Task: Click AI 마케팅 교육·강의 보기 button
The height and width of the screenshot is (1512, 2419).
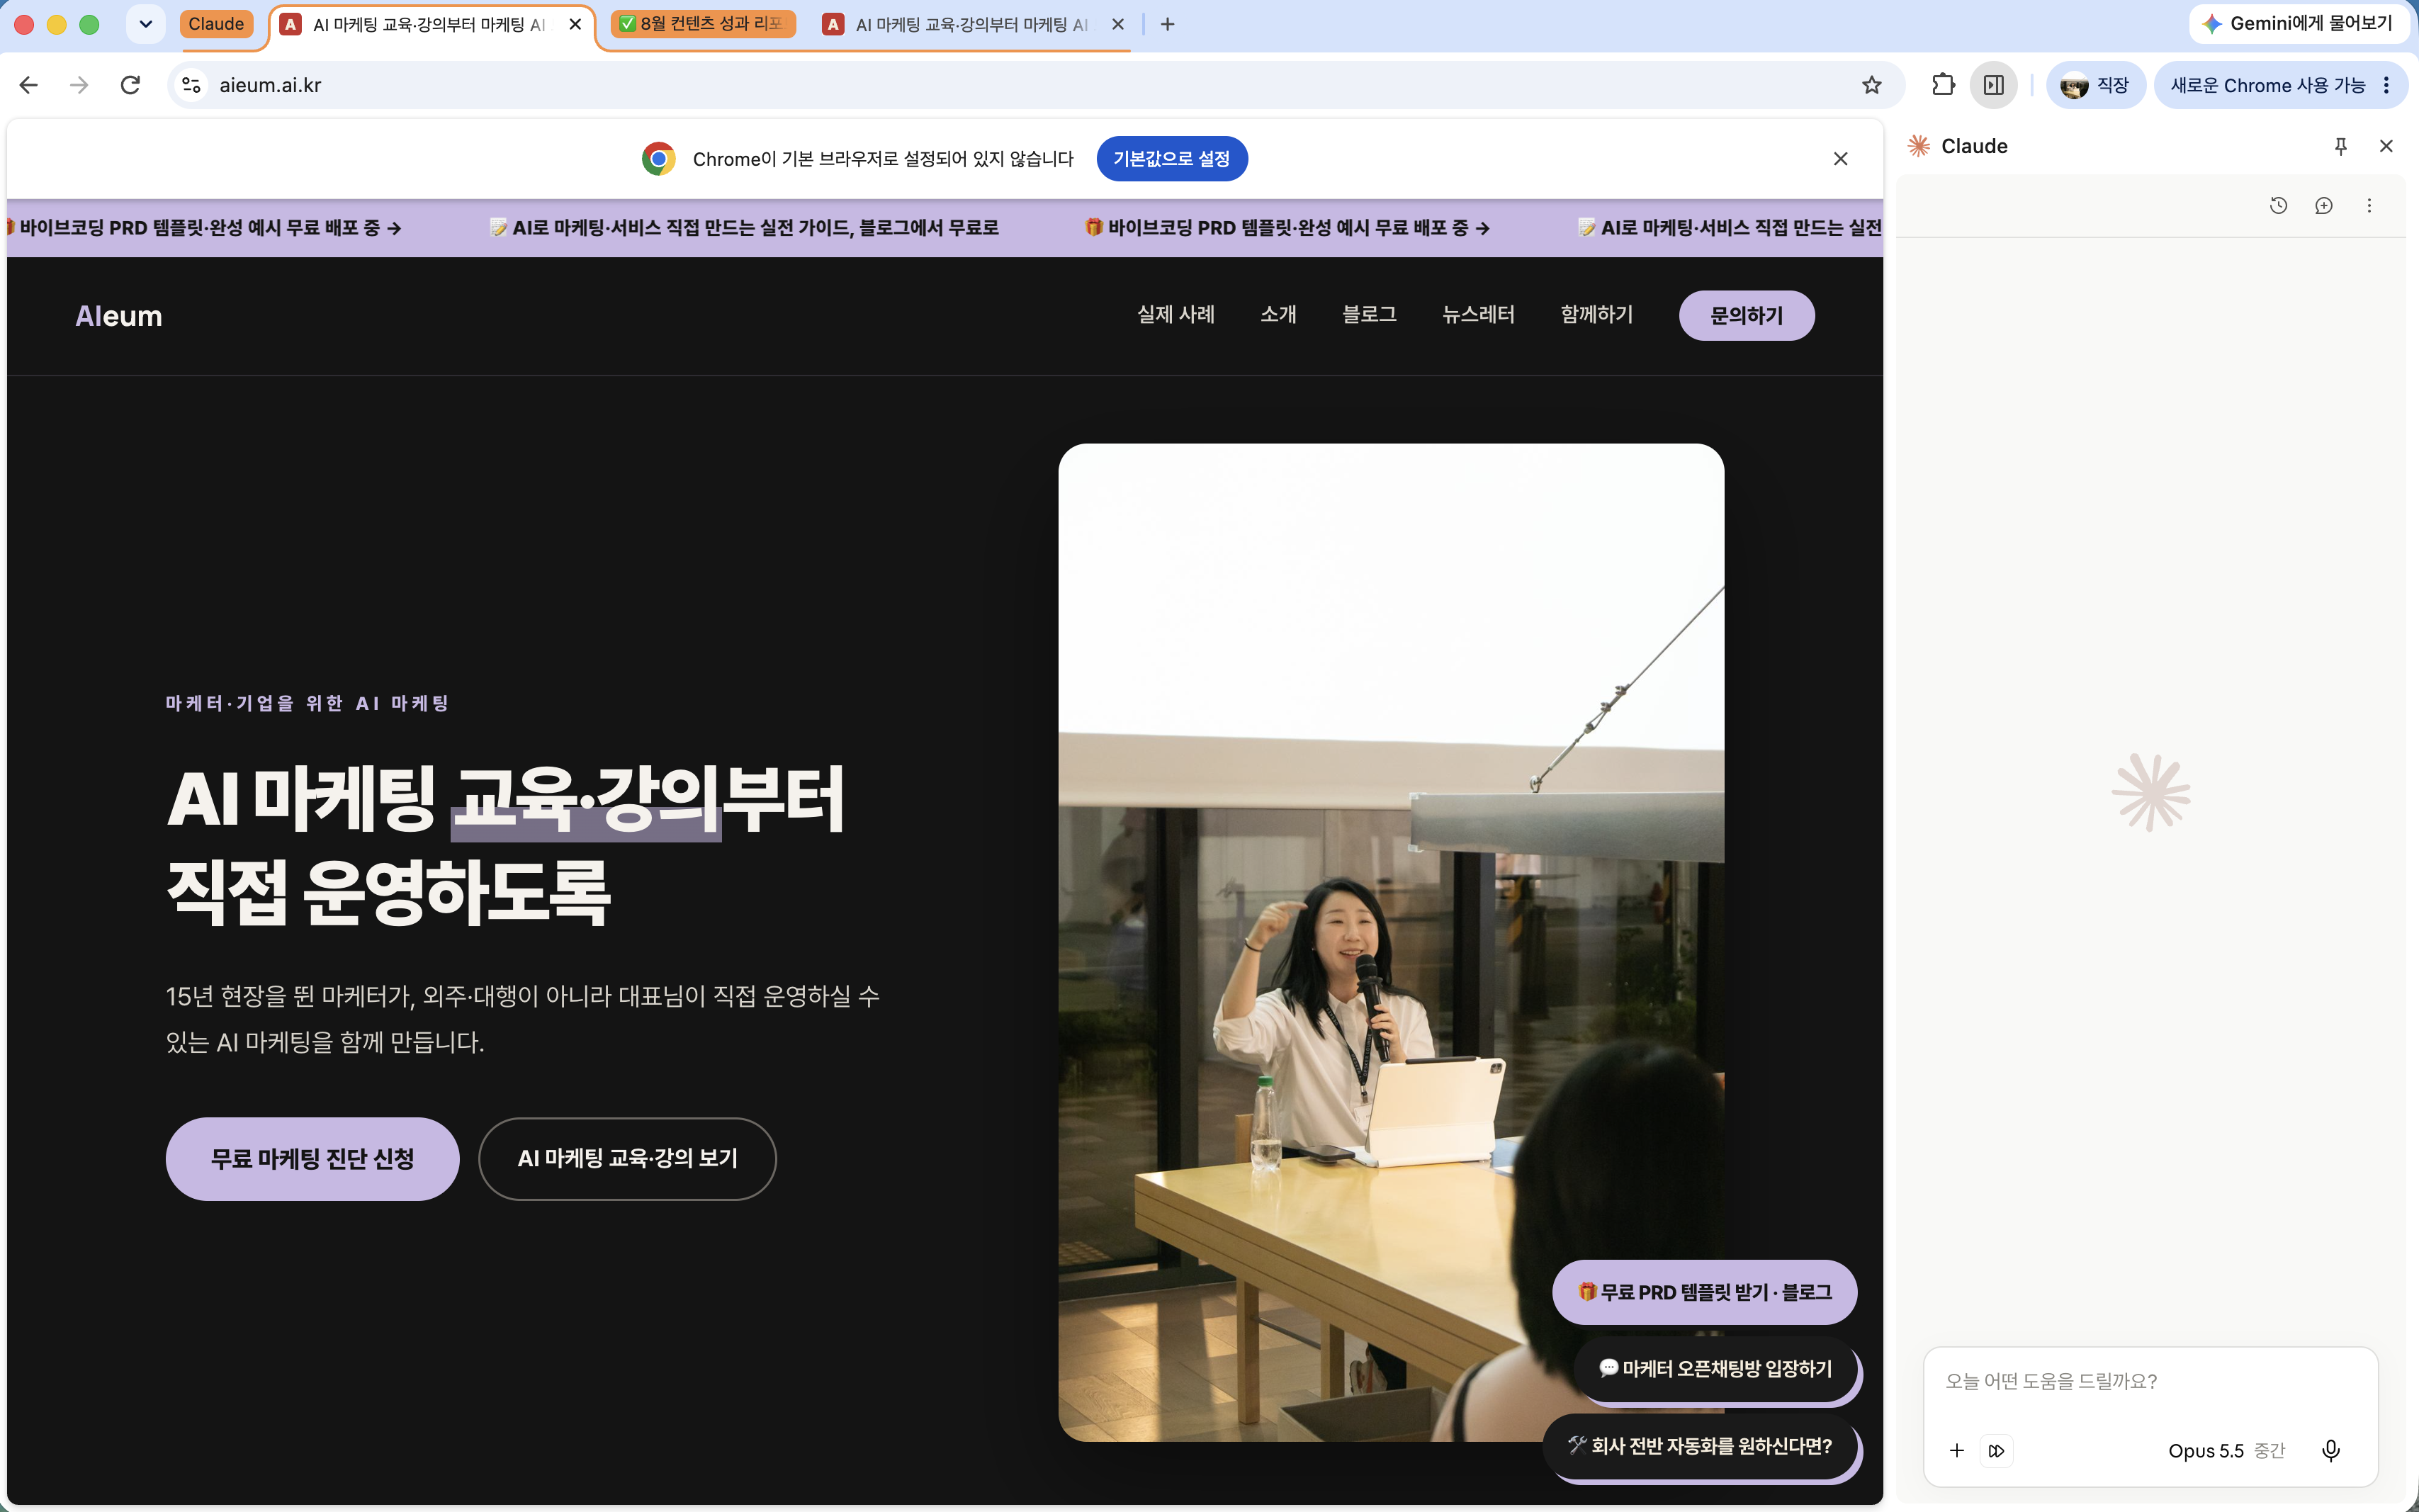Action: point(627,1159)
